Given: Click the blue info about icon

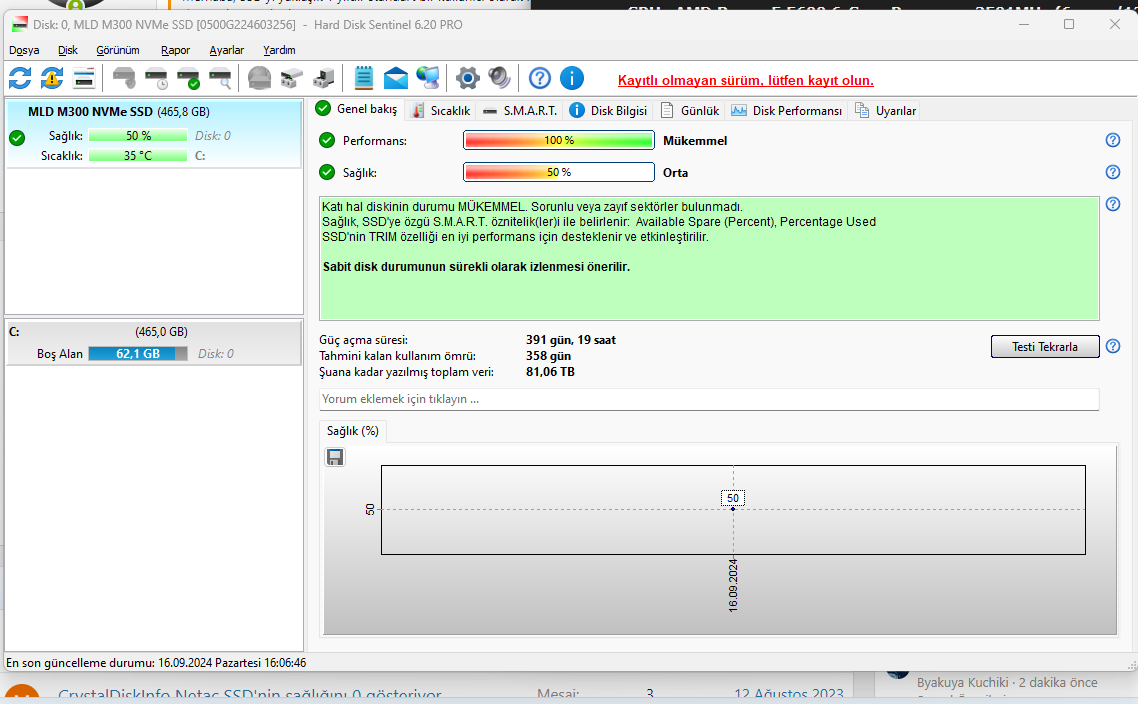Looking at the screenshot, I should 572,78.
